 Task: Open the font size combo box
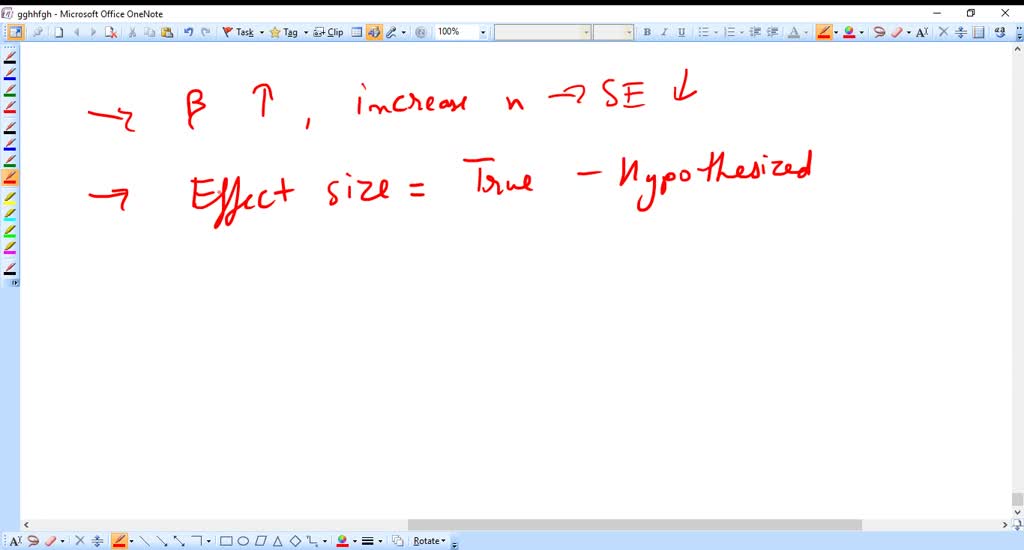pyautogui.click(x=613, y=32)
